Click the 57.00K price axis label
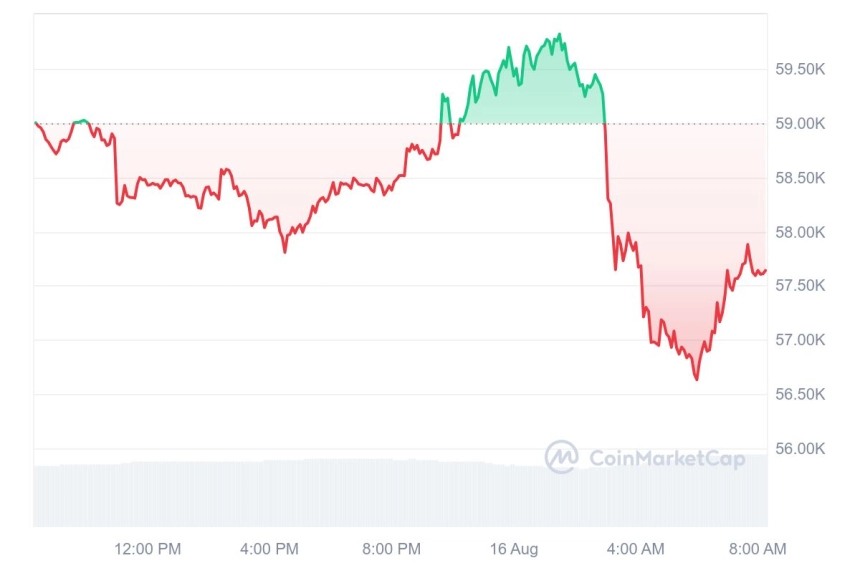Viewport: 860px width, 573px height. (x=800, y=340)
